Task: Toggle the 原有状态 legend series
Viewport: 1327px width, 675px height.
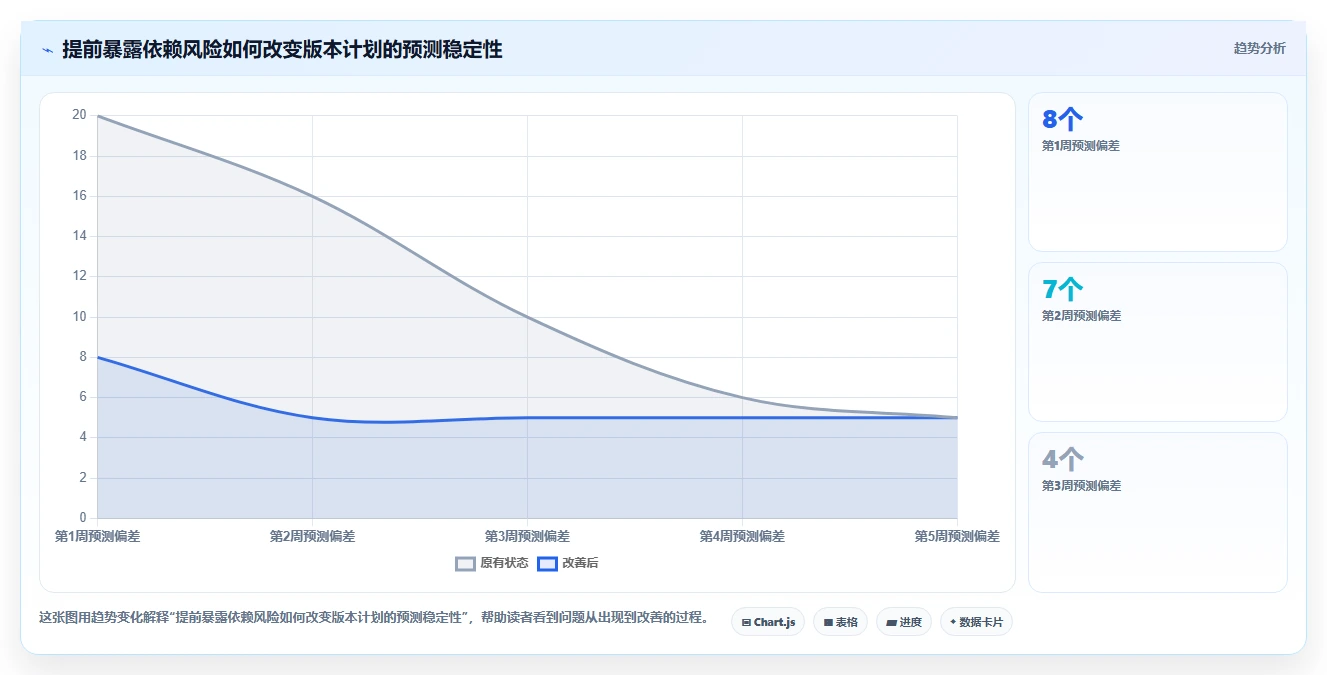Action: (x=492, y=563)
